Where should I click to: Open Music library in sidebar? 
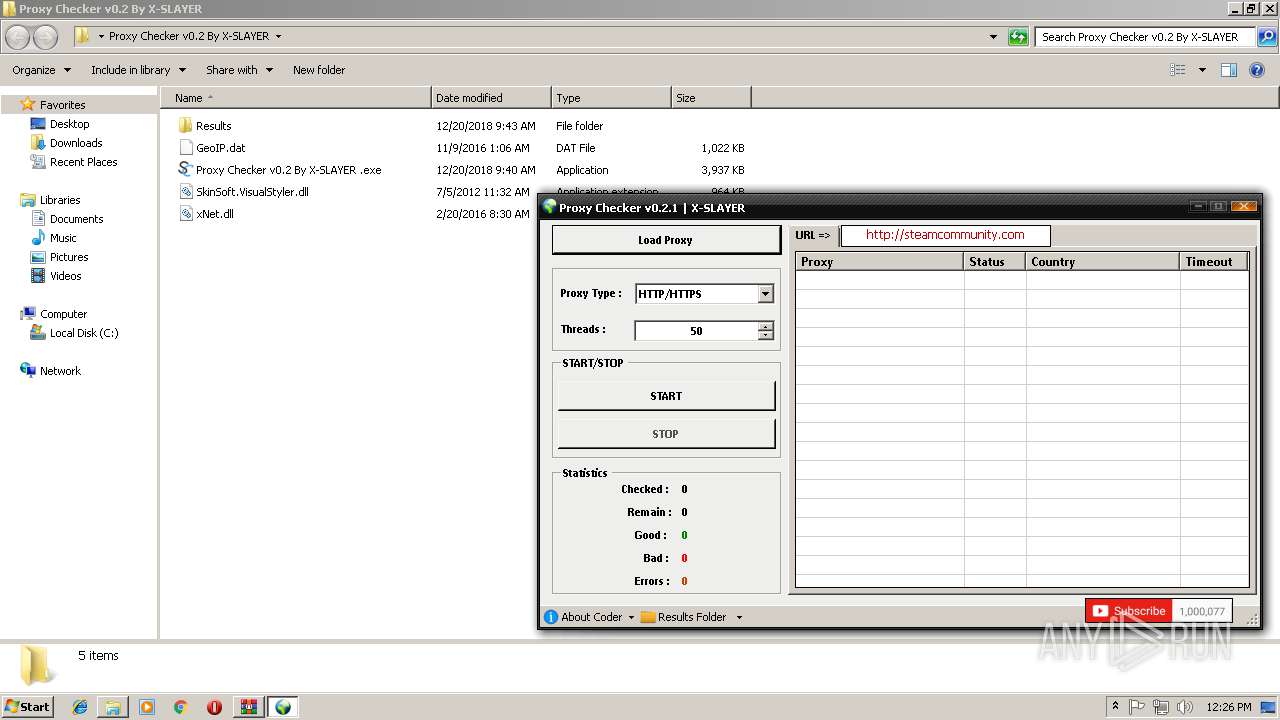click(63, 238)
